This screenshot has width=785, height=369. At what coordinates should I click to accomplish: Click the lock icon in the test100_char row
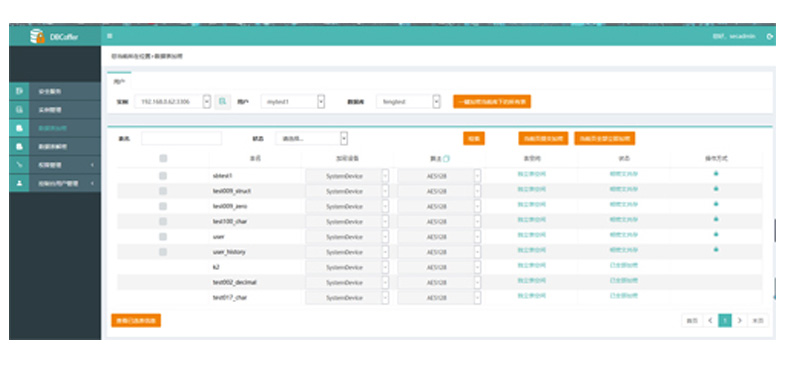click(716, 219)
